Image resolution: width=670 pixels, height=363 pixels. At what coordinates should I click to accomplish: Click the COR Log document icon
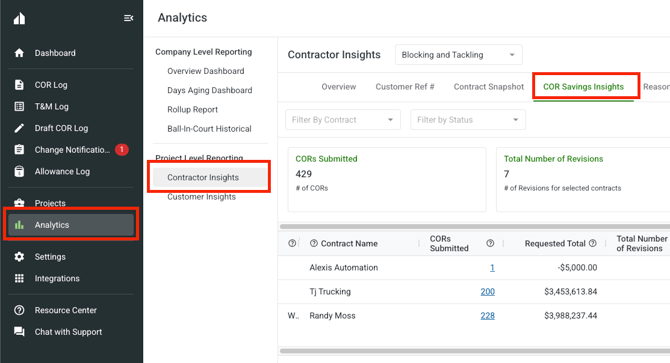coord(19,85)
